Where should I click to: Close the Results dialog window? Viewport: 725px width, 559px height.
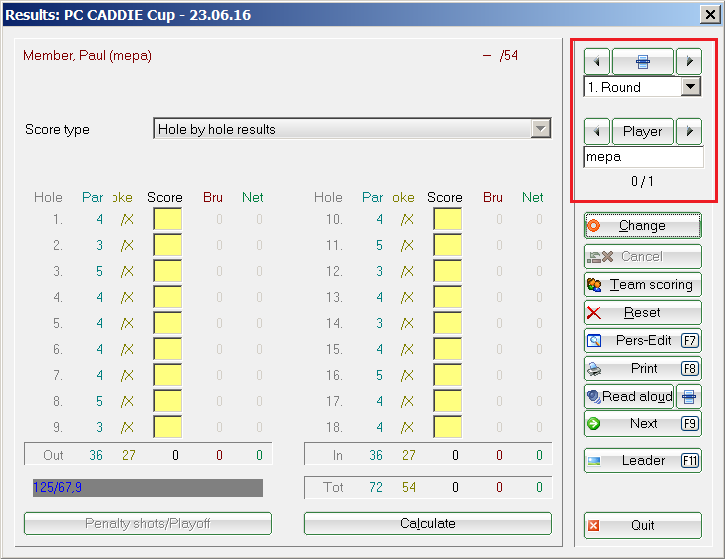coord(710,15)
